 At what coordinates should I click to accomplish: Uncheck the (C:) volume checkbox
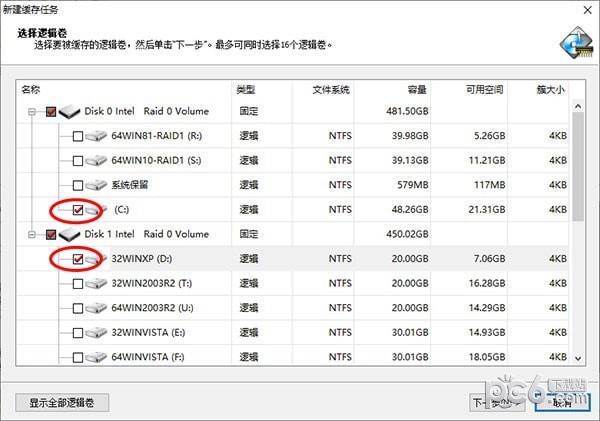(x=78, y=210)
